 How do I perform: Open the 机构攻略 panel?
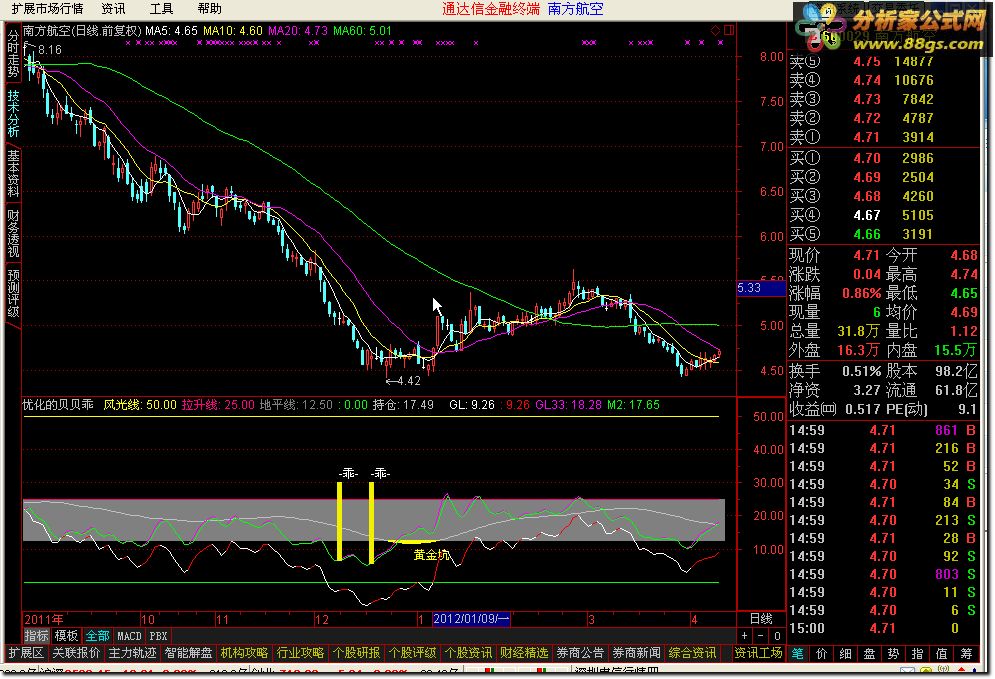pos(244,653)
